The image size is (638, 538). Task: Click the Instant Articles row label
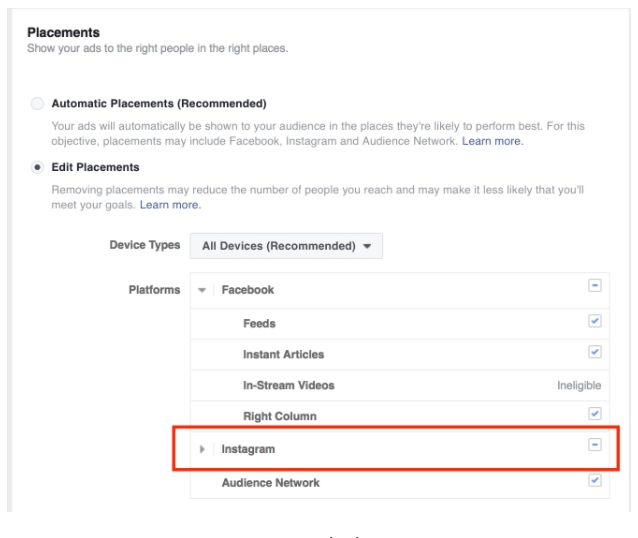point(283,354)
